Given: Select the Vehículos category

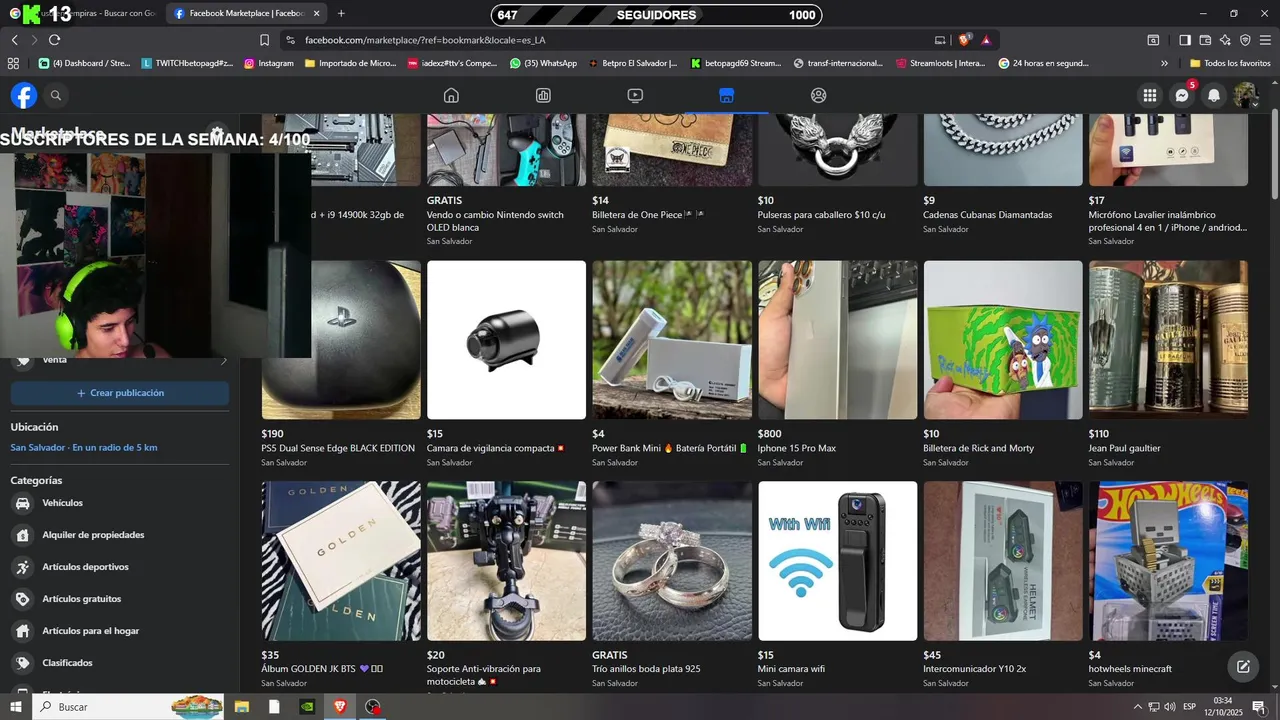Looking at the screenshot, I should tap(120, 503).
